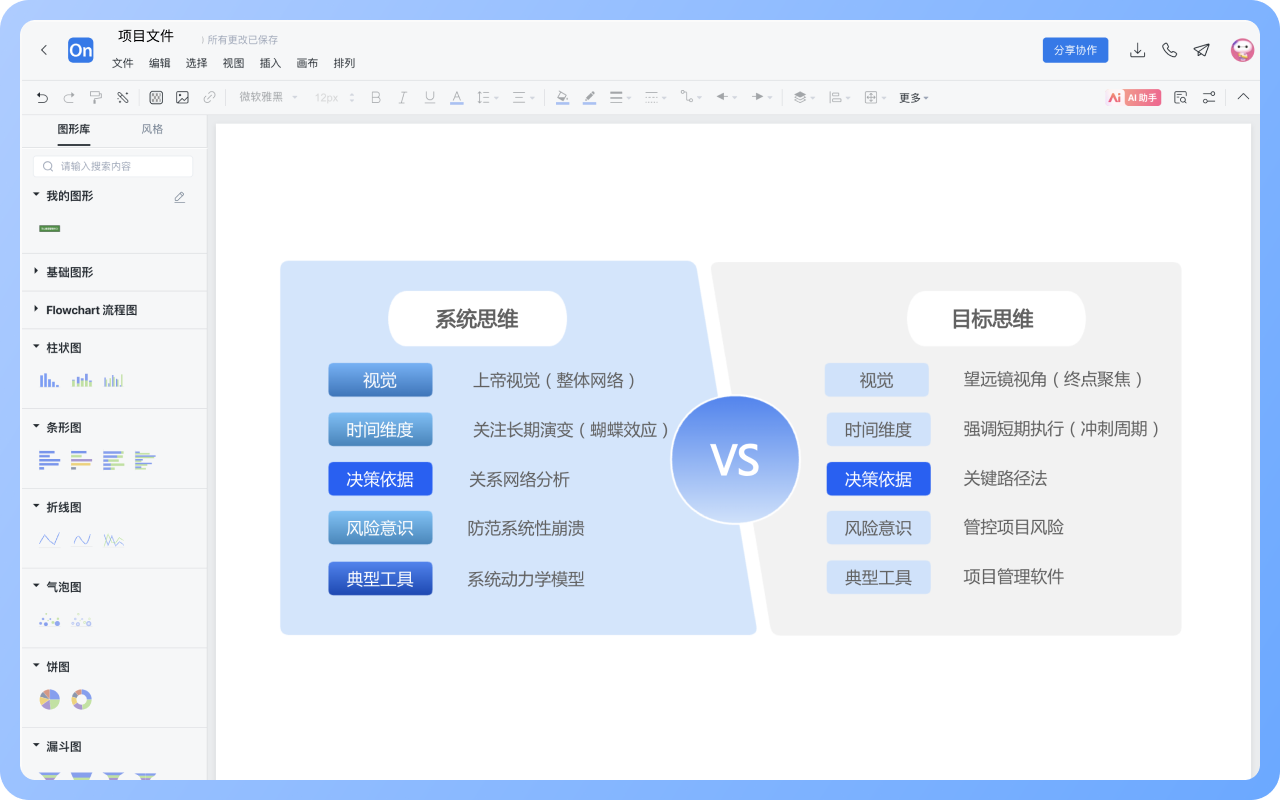Toggle italic formatting
The width and height of the screenshot is (1280, 800).
pos(402,97)
